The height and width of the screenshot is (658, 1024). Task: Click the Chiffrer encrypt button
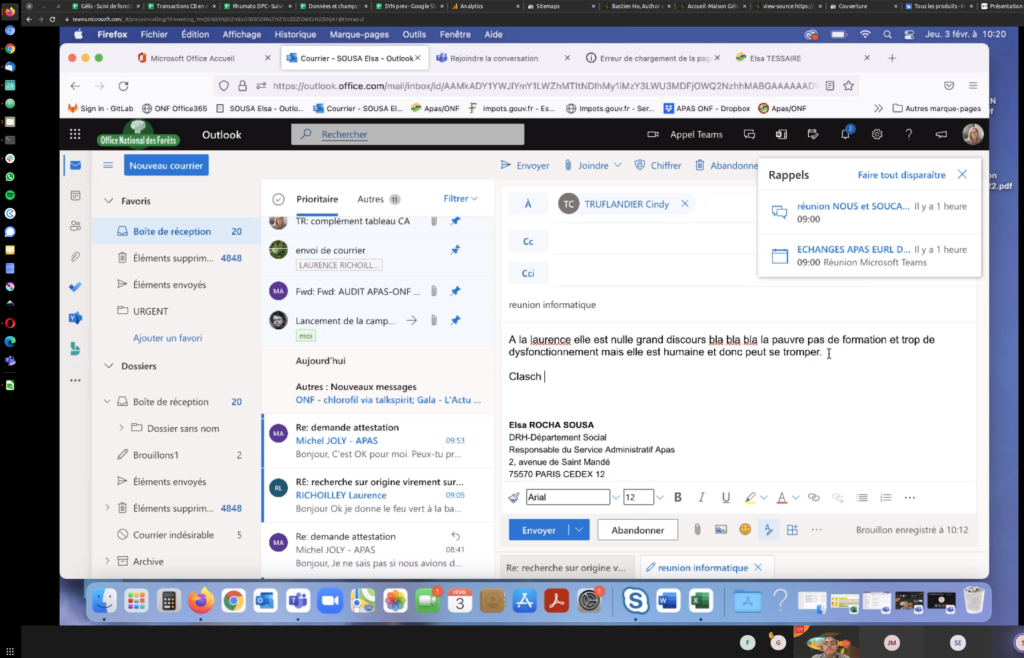tap(658, 166)
